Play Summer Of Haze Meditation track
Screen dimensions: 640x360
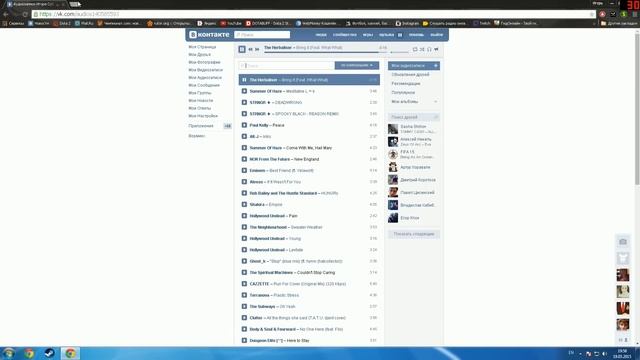click(x=244, y=91)
